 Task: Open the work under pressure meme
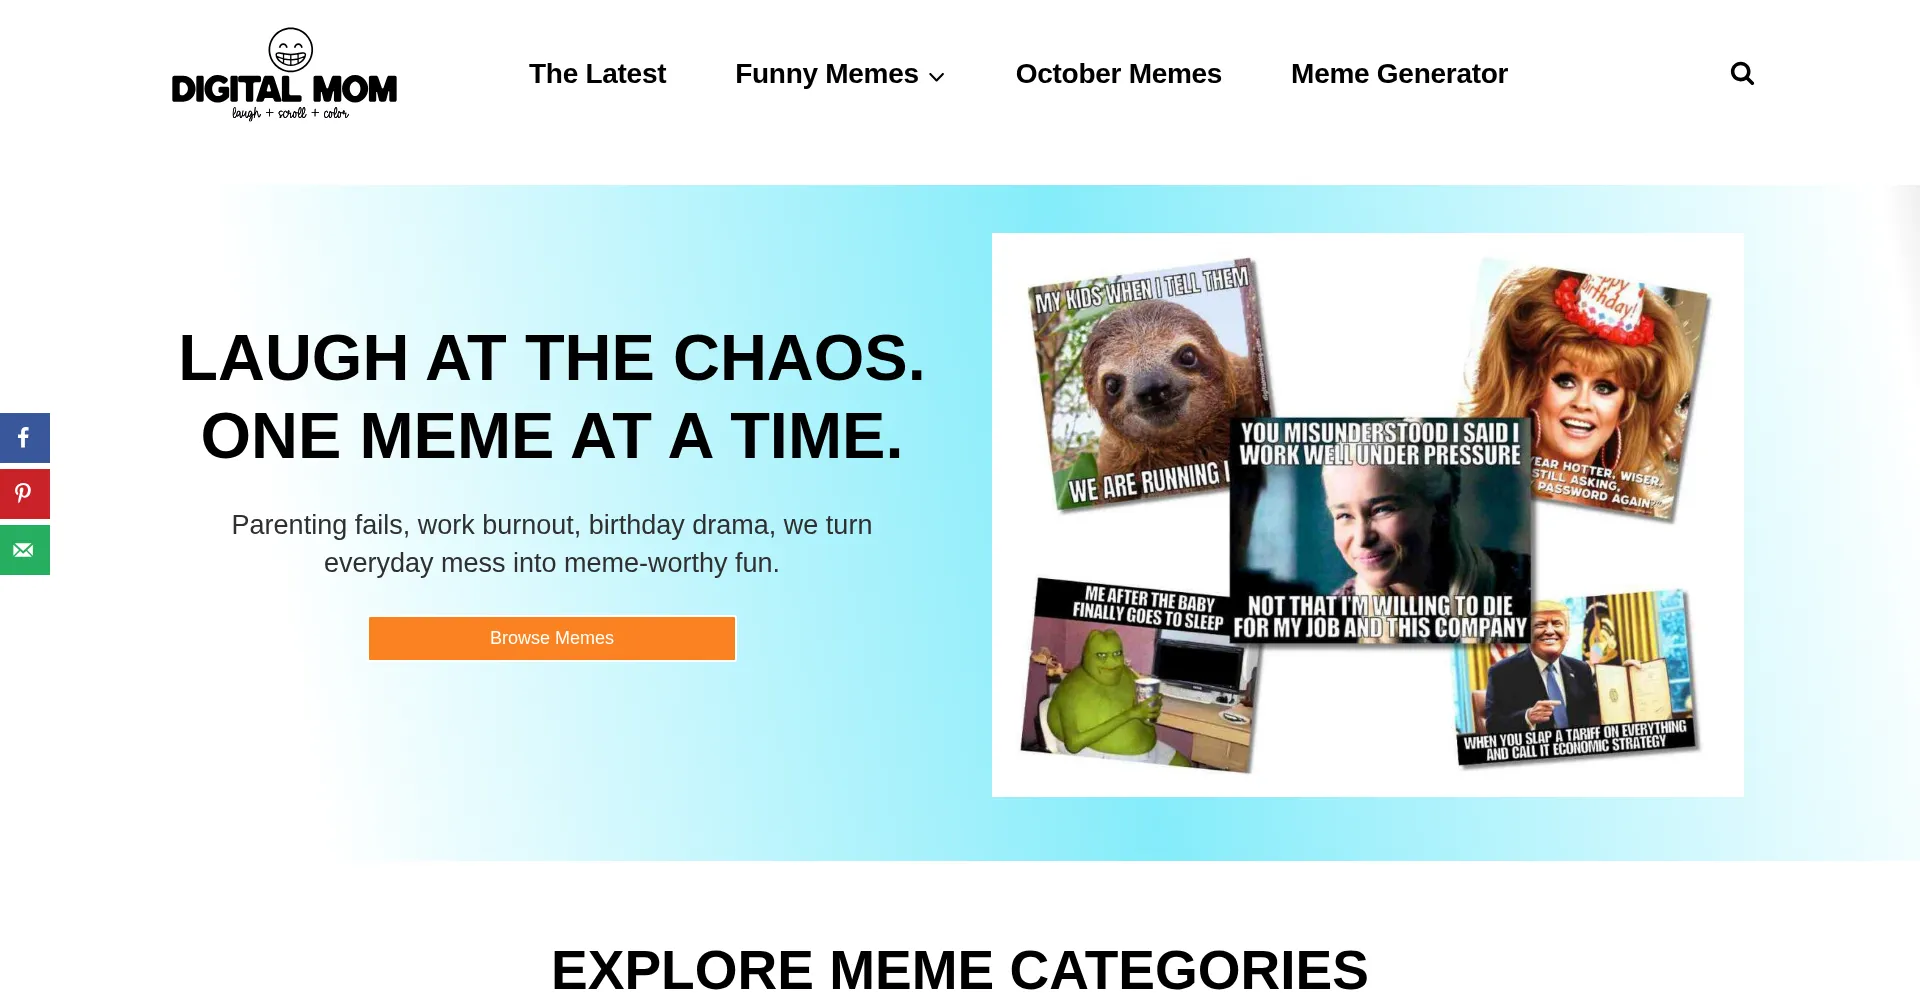[1380, 530]
